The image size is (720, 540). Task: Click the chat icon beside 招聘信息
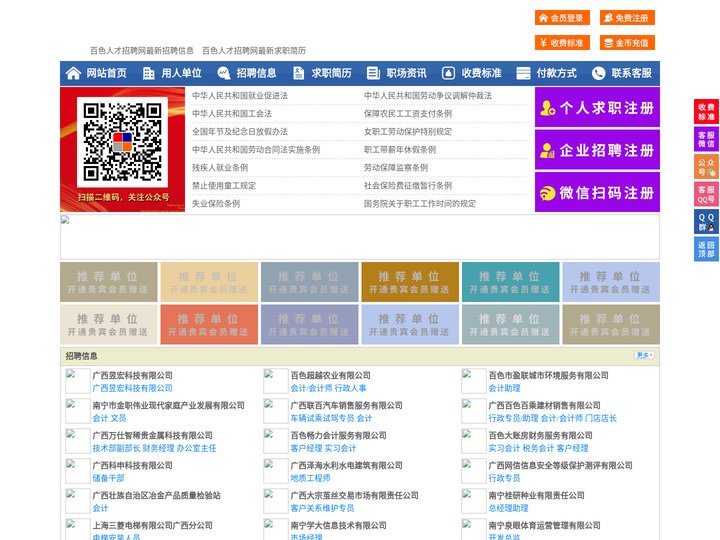[224, 73]
